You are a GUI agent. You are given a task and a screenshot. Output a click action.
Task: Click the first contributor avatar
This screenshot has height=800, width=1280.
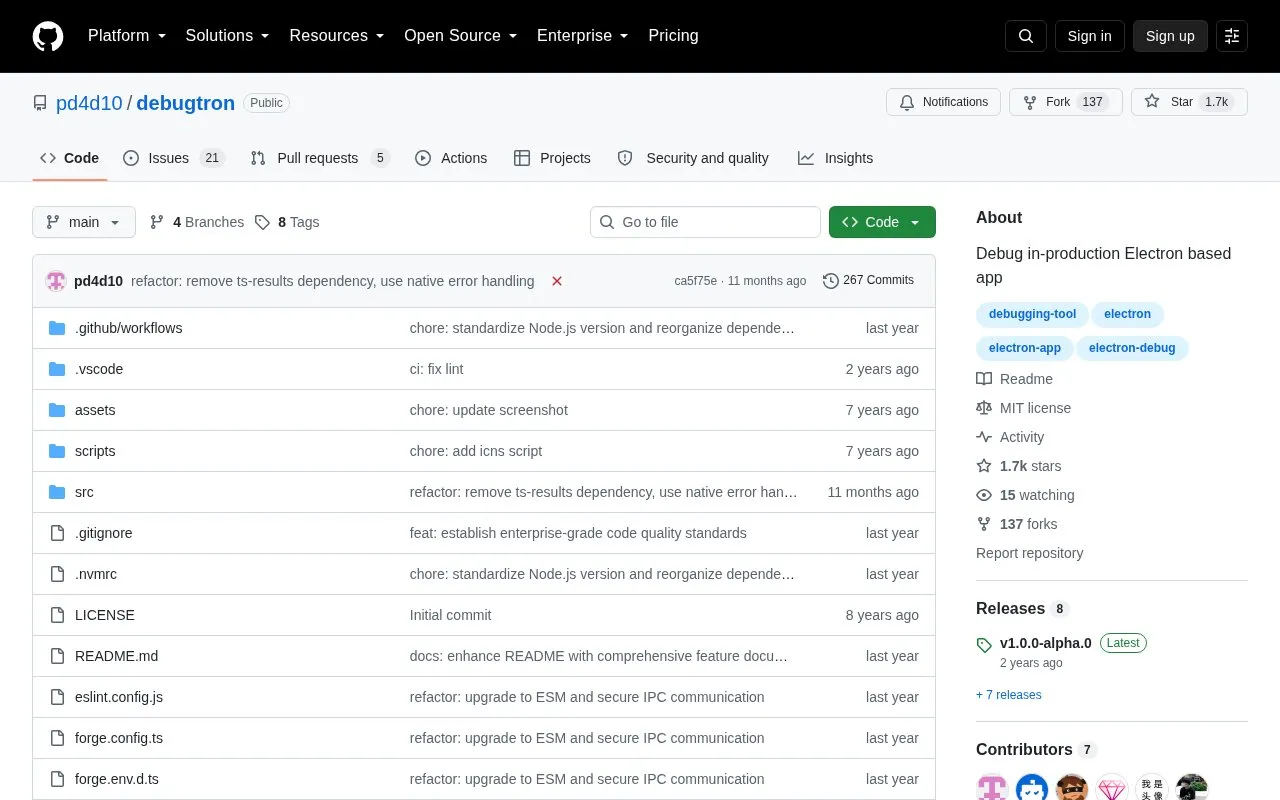pos(992,788)
